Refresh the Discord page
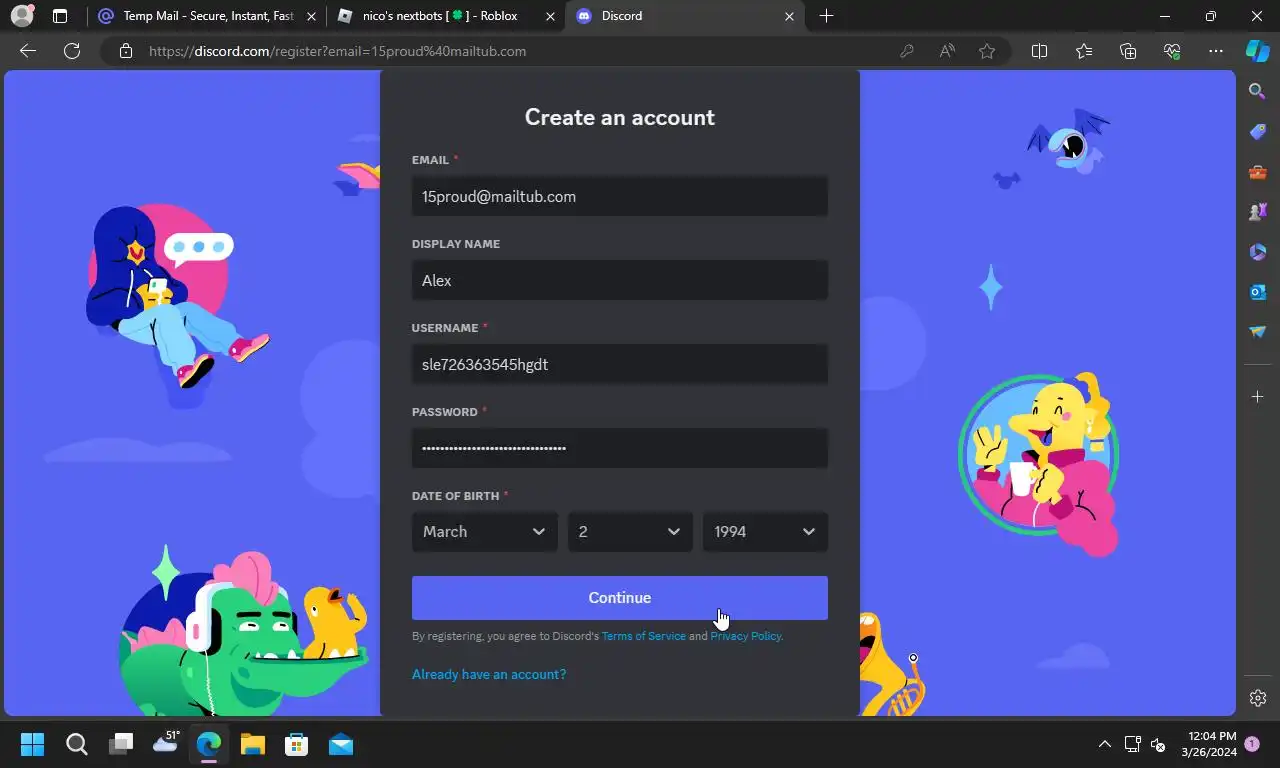The height and width of the screenshot is (768, 1280). tap(72, 51)
